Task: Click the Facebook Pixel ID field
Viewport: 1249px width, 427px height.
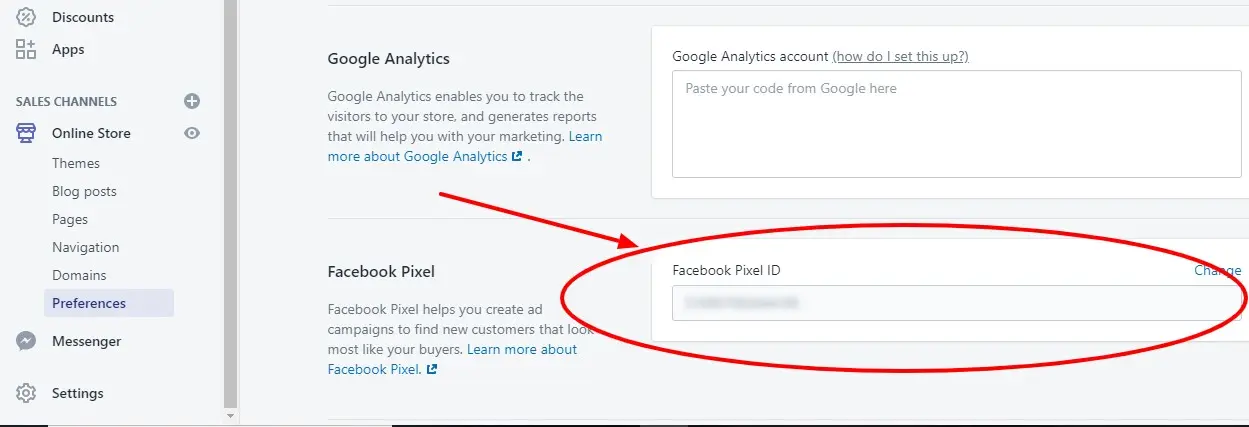Action: (955, 302)
